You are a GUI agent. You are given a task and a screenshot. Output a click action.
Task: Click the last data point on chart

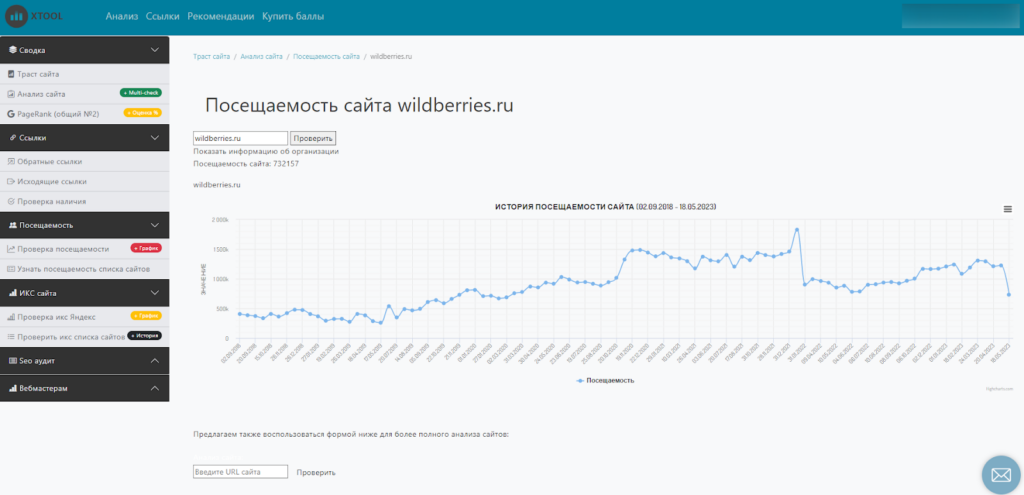[1009, 295]
